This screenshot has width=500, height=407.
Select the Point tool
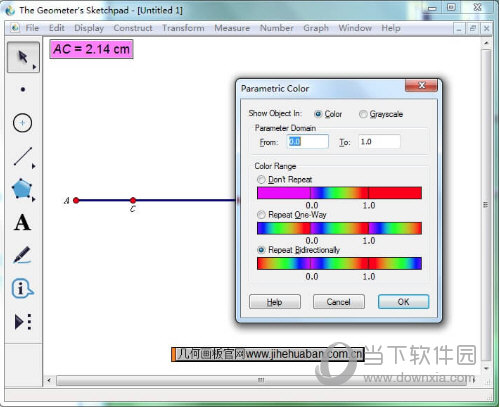[x=23, y=89]
